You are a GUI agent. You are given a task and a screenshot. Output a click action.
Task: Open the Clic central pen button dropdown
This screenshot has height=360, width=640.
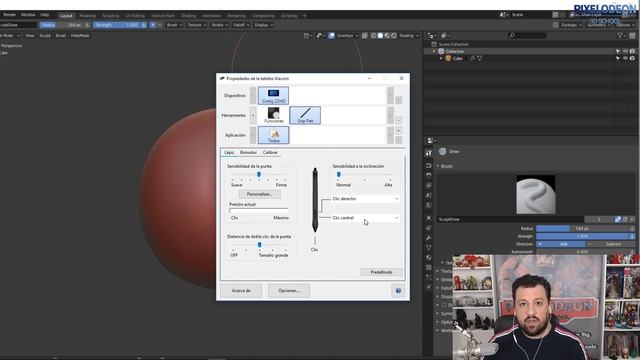[x=365, y=218]
